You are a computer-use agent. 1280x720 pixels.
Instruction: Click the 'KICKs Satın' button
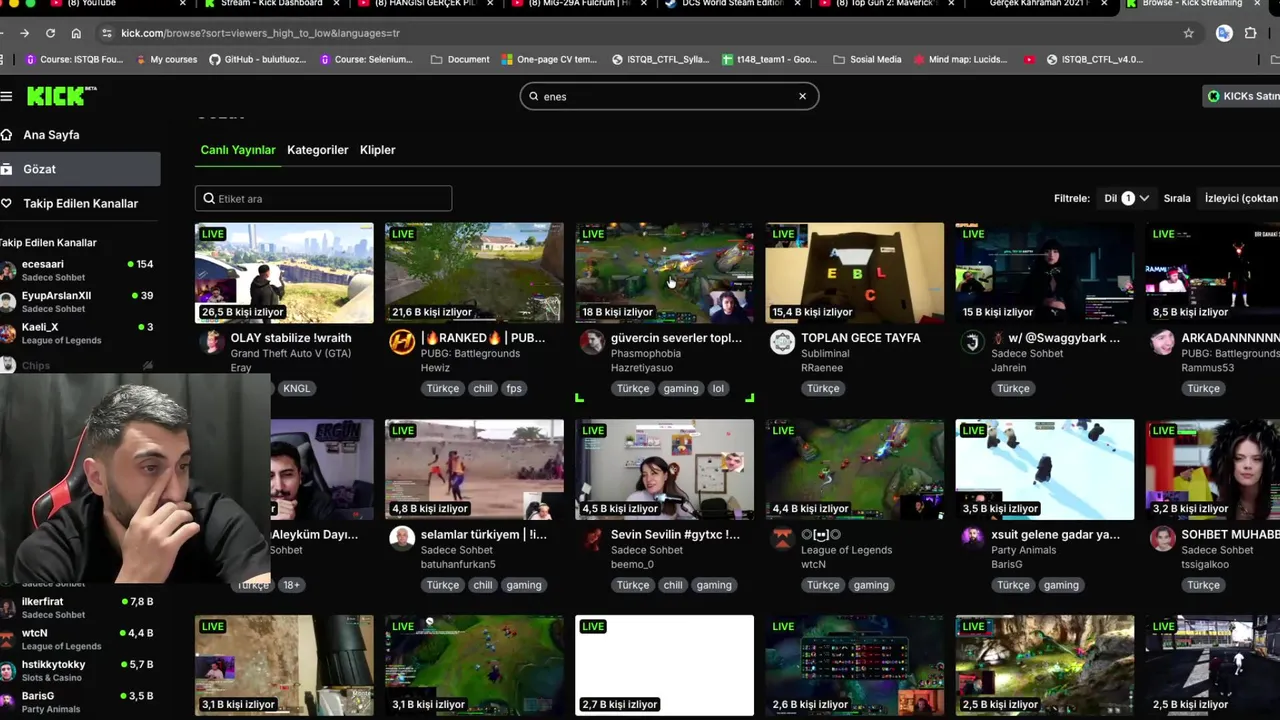pos(1242,96)
